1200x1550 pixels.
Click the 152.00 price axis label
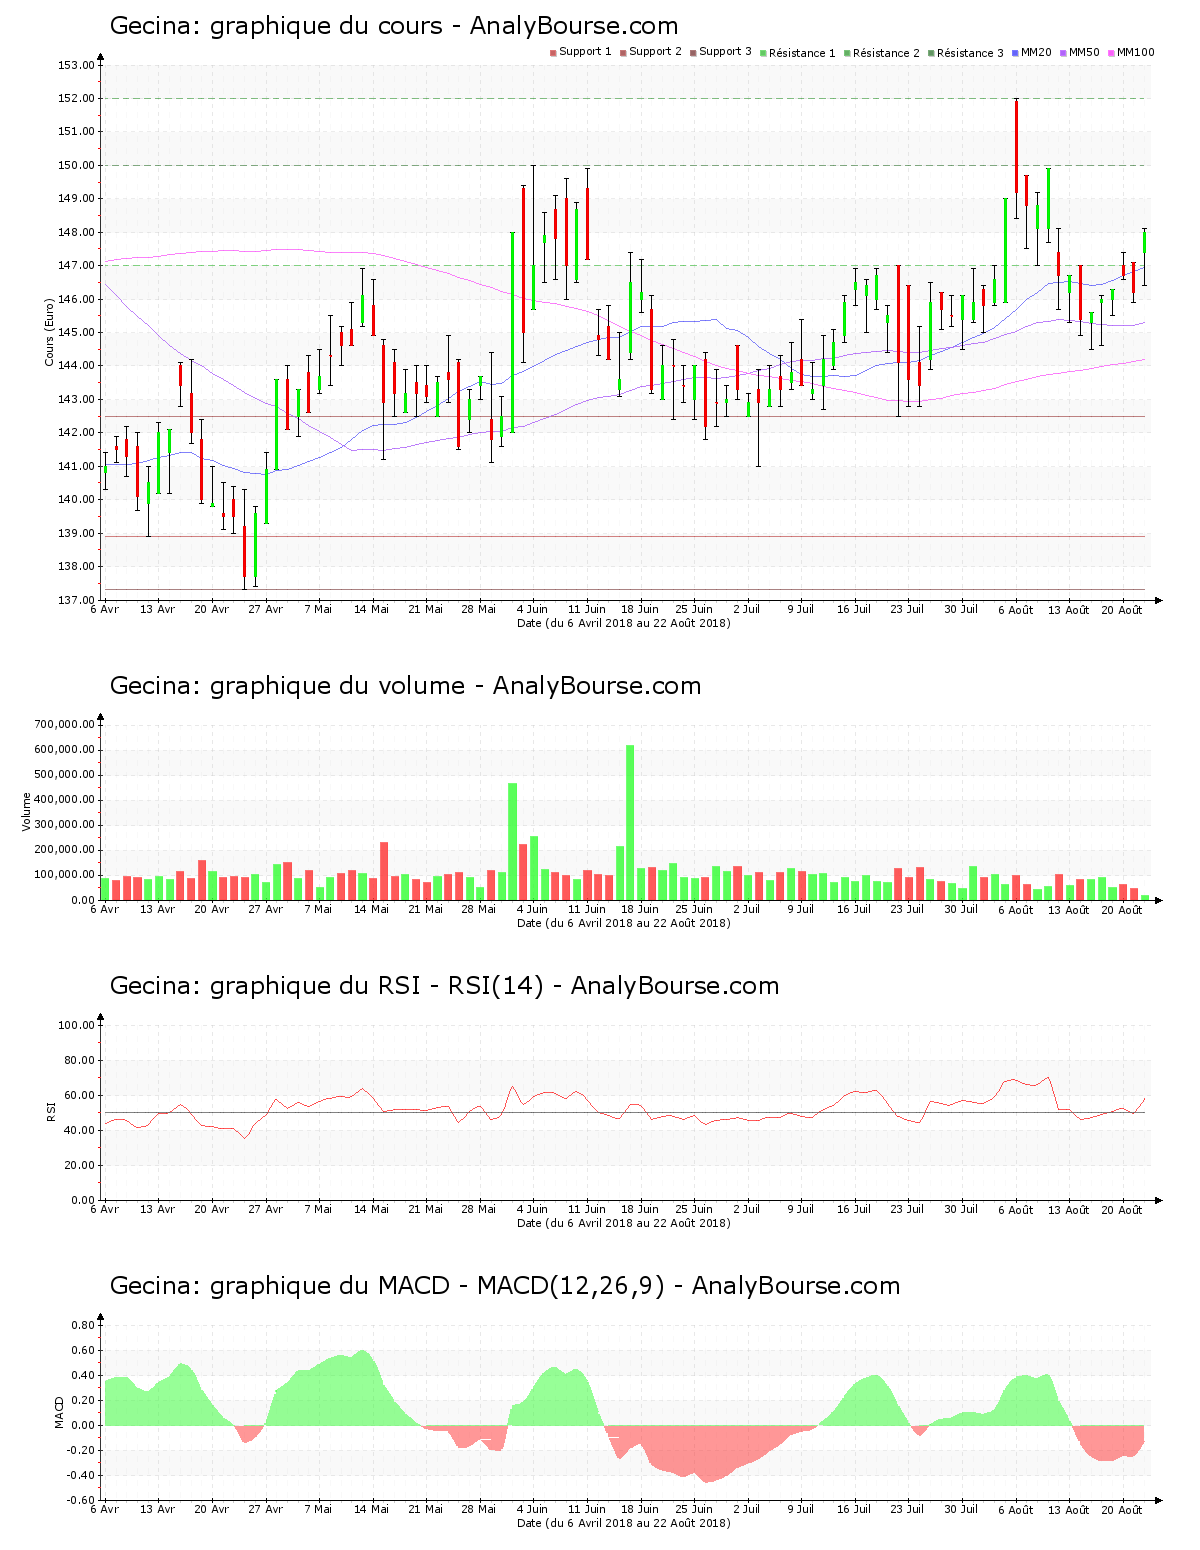click(x=77, y=98)
